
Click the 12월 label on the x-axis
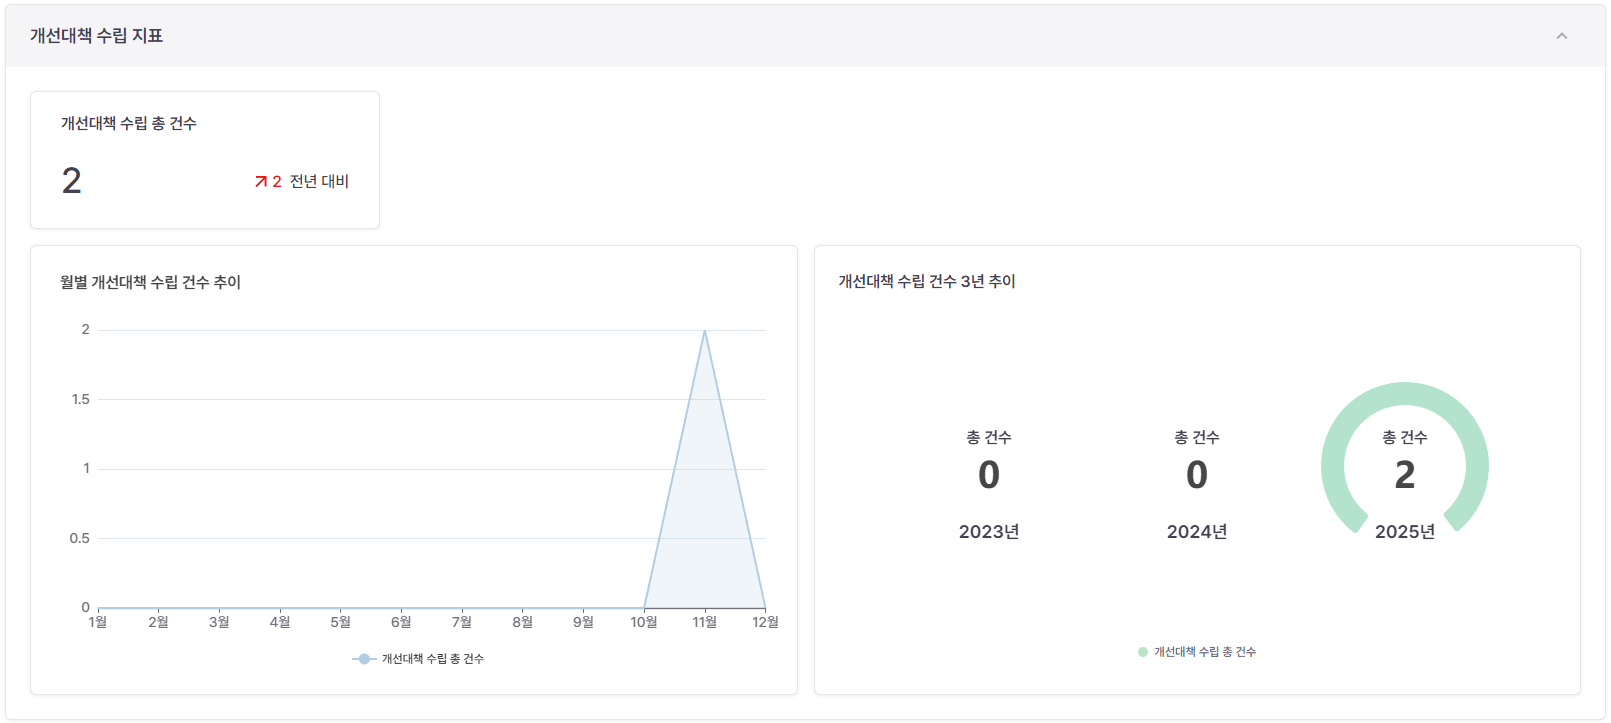coord(765,622)
